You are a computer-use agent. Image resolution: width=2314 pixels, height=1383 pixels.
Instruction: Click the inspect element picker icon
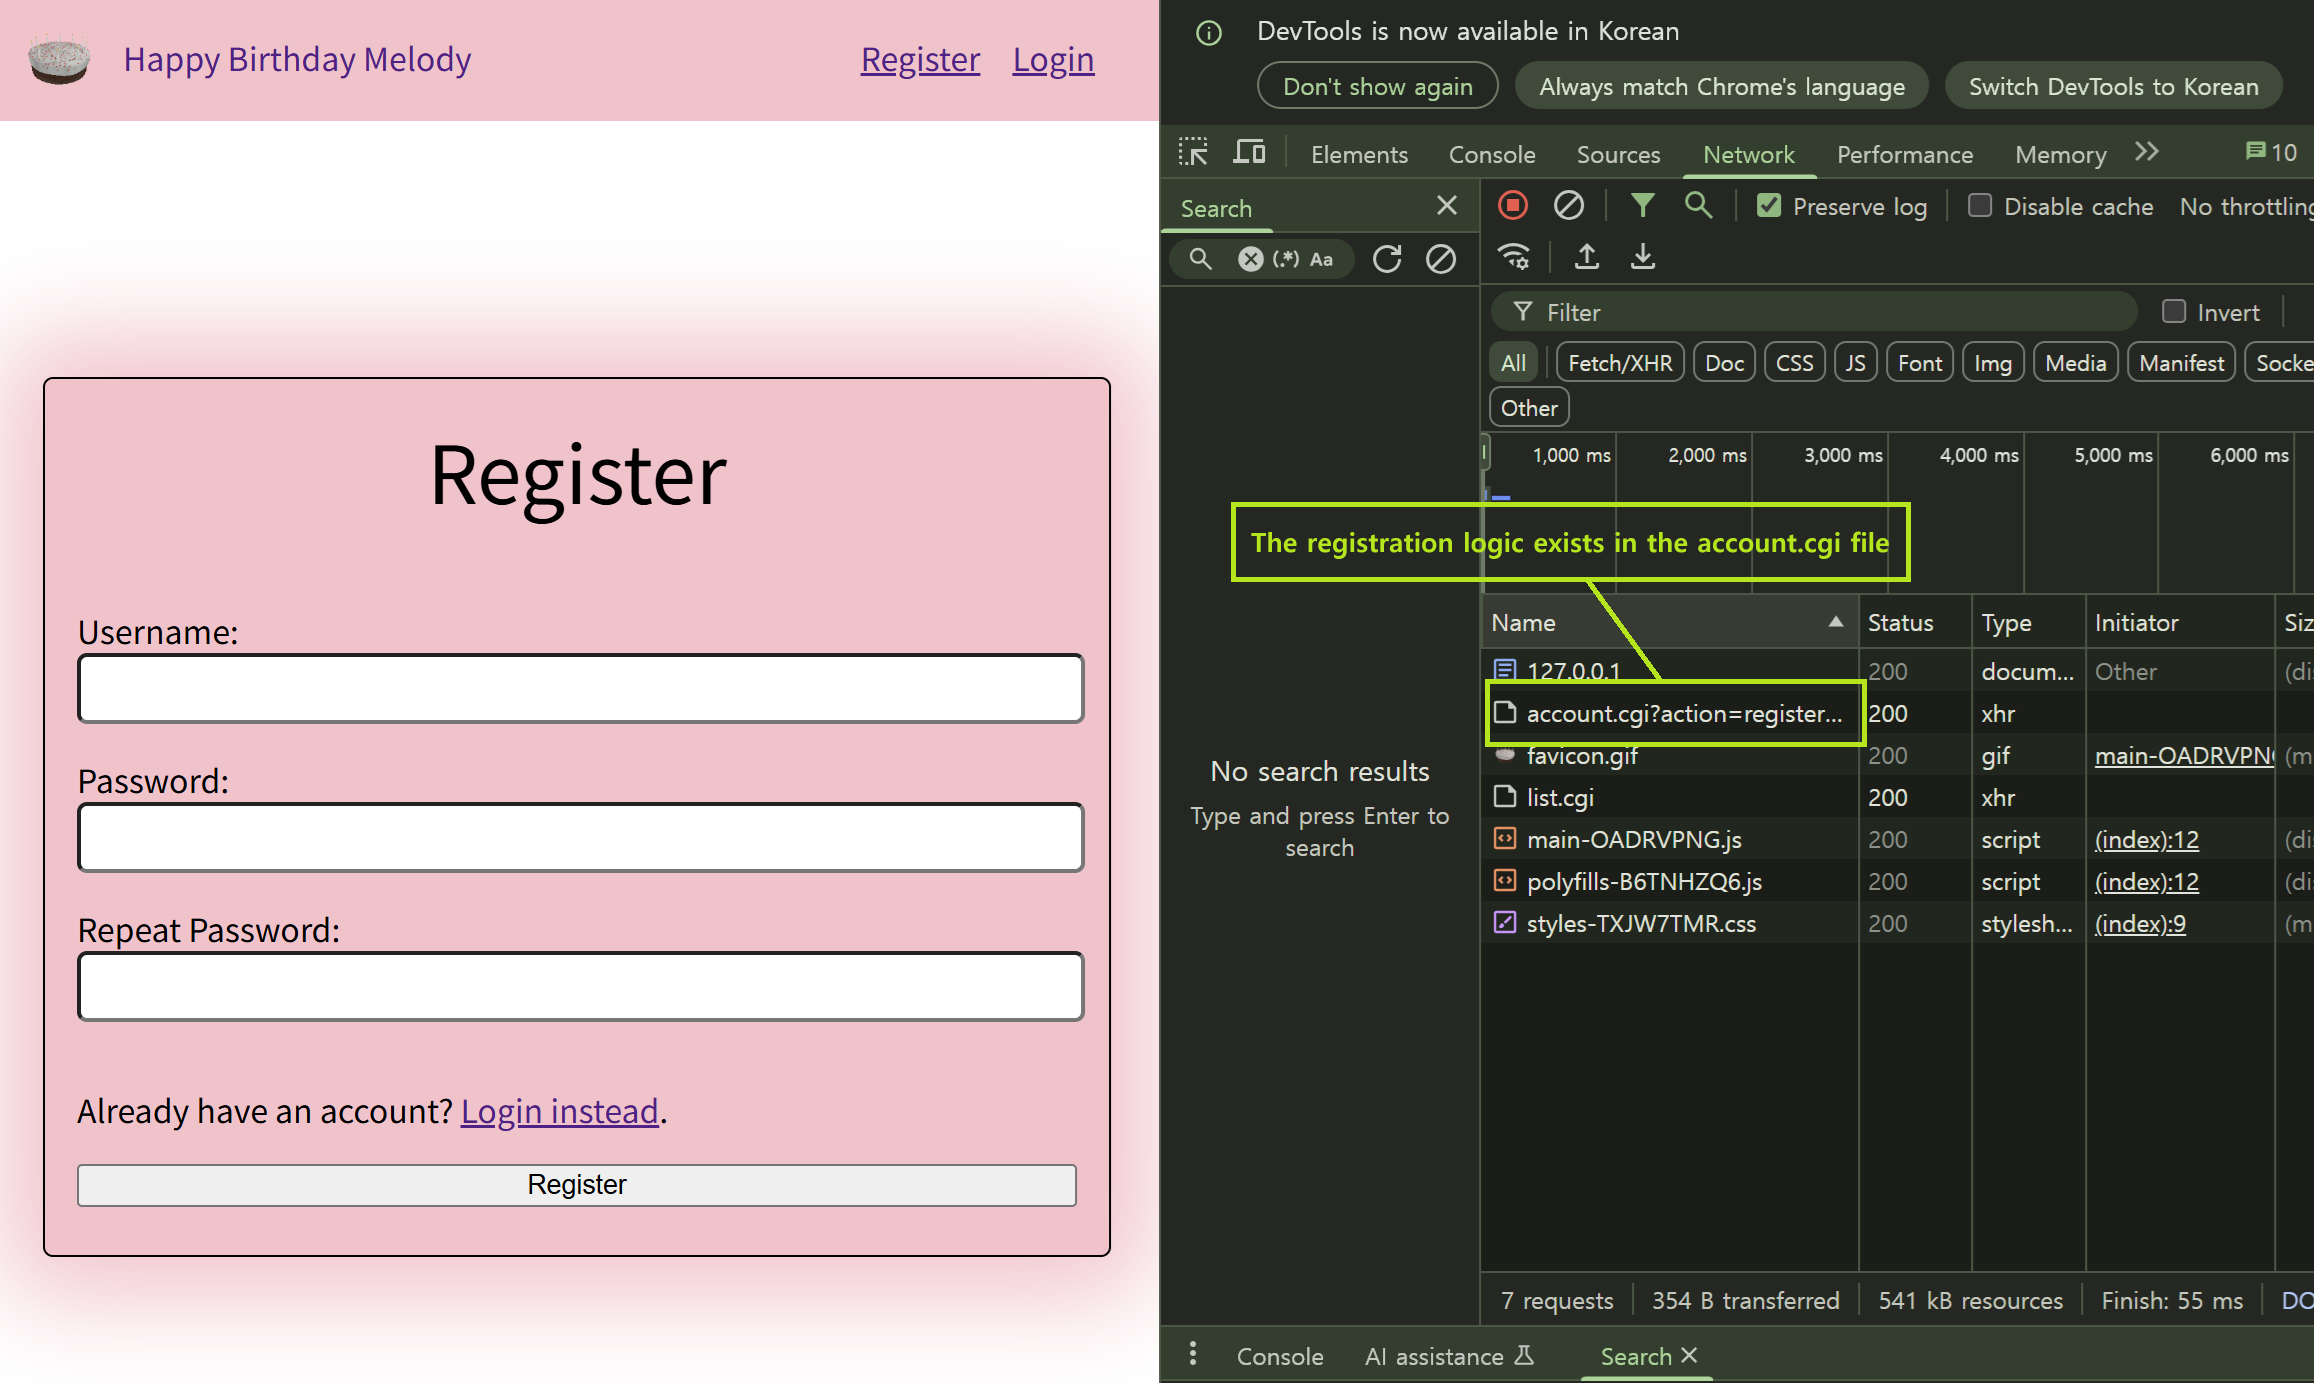(1193, 153)
